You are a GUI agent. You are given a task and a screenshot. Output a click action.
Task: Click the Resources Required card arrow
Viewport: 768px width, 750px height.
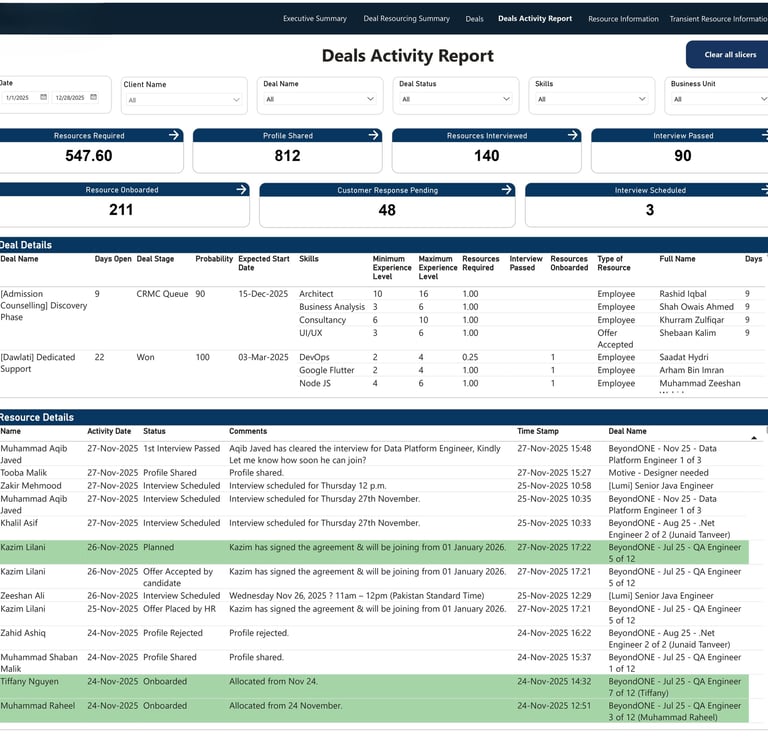[174, 135]
